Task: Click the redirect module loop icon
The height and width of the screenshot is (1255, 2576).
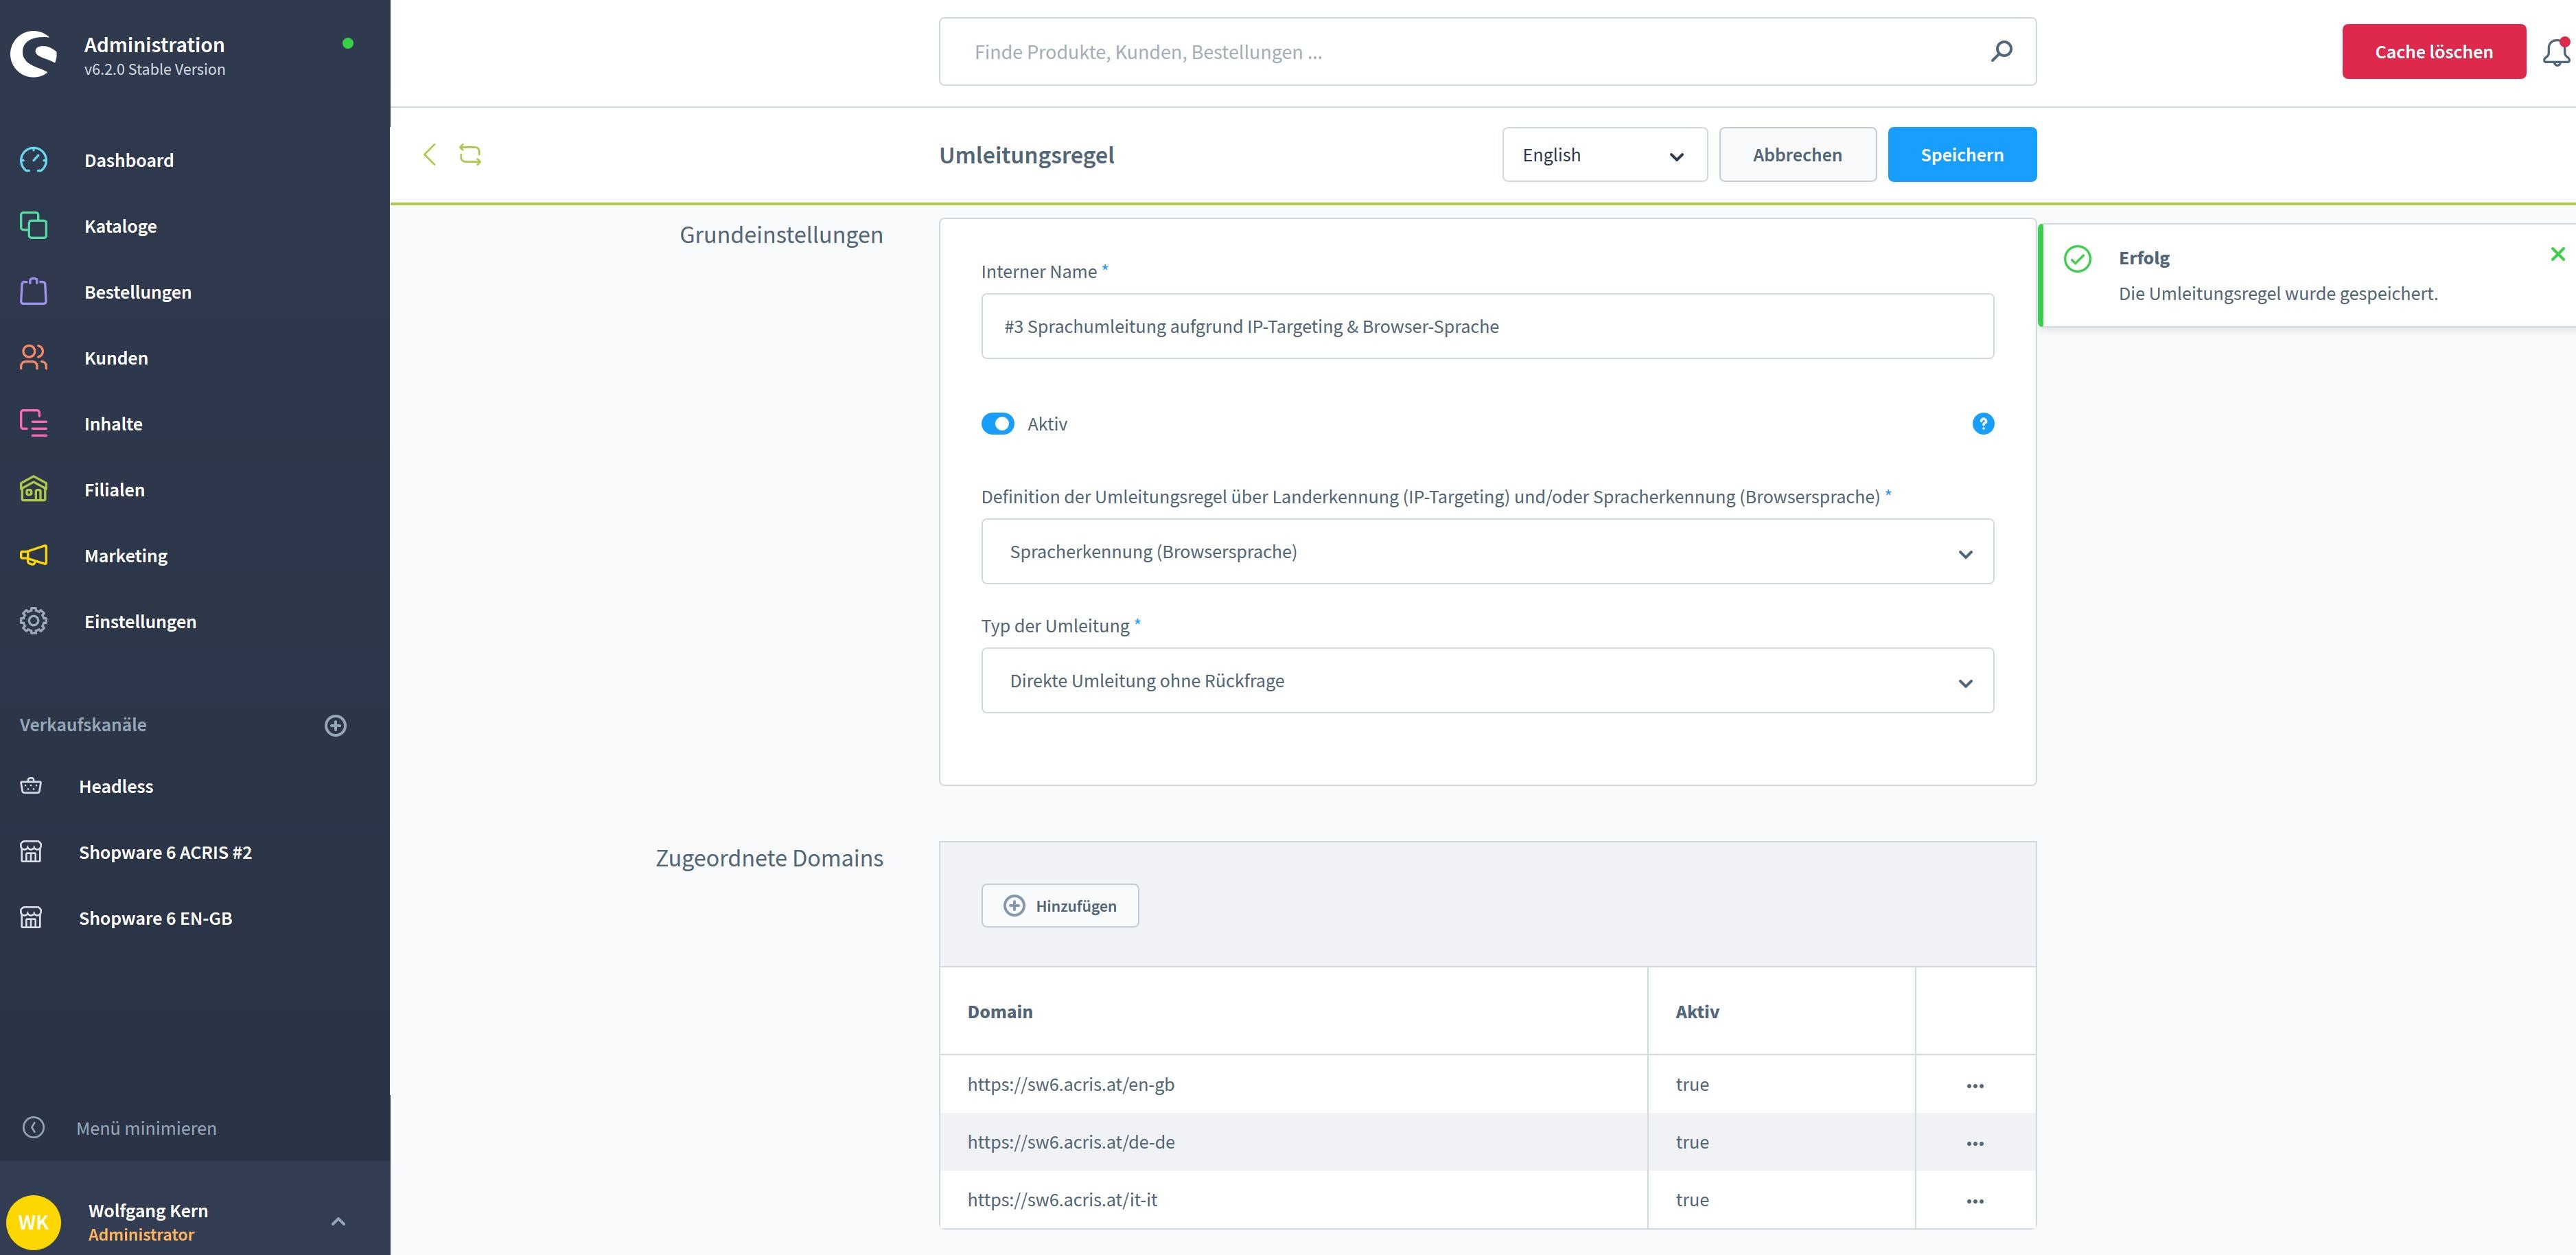Action: coord(470,154)
